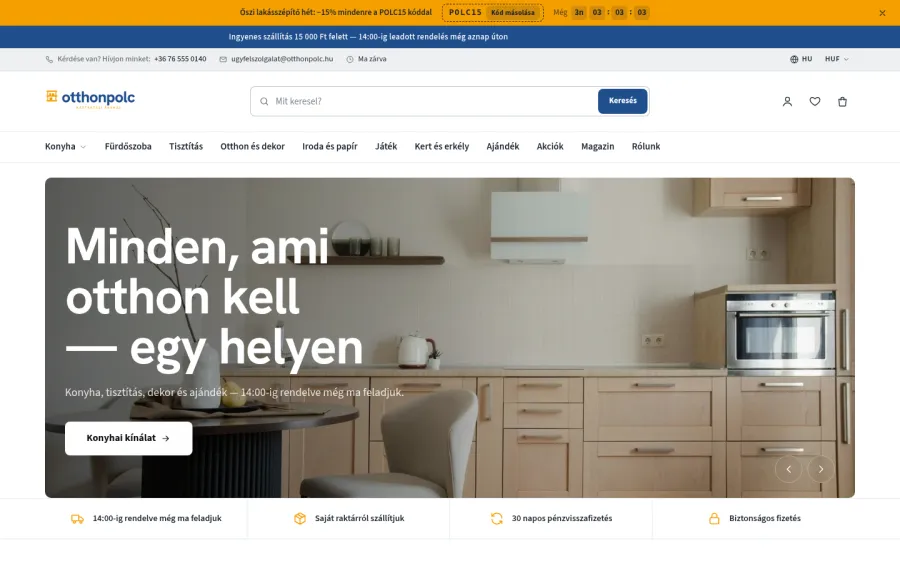Open the Akciók menu item
Screen dimensions: 900x563
(550, 146)
